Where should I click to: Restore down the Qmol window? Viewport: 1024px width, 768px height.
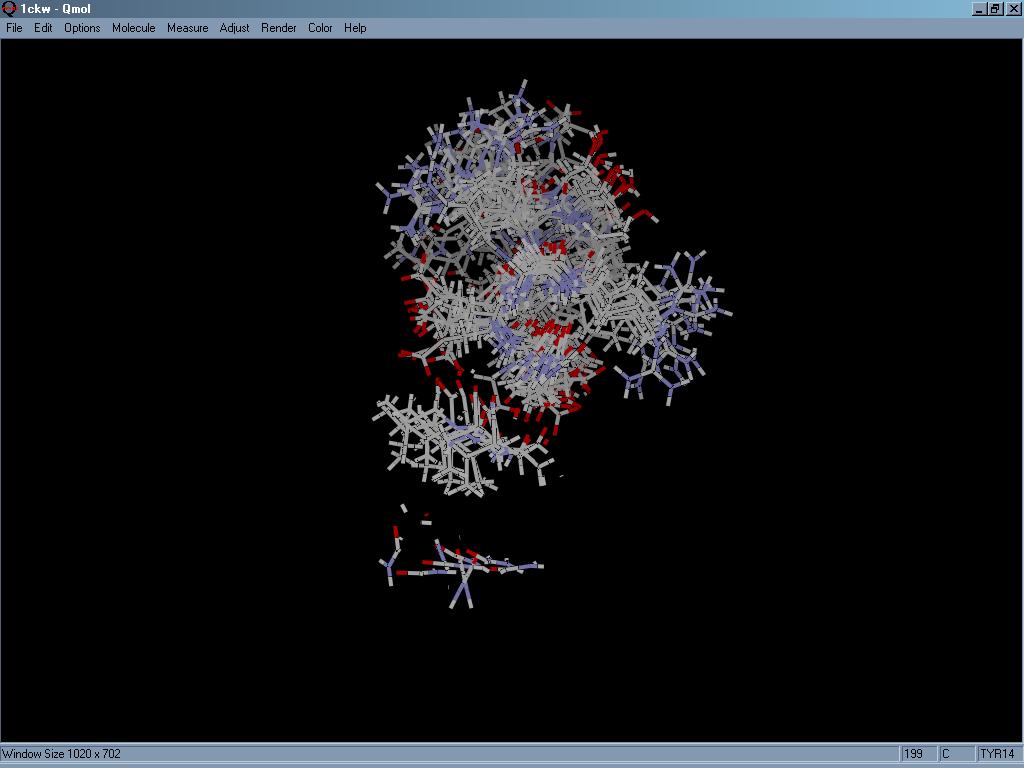pos(995,9)
